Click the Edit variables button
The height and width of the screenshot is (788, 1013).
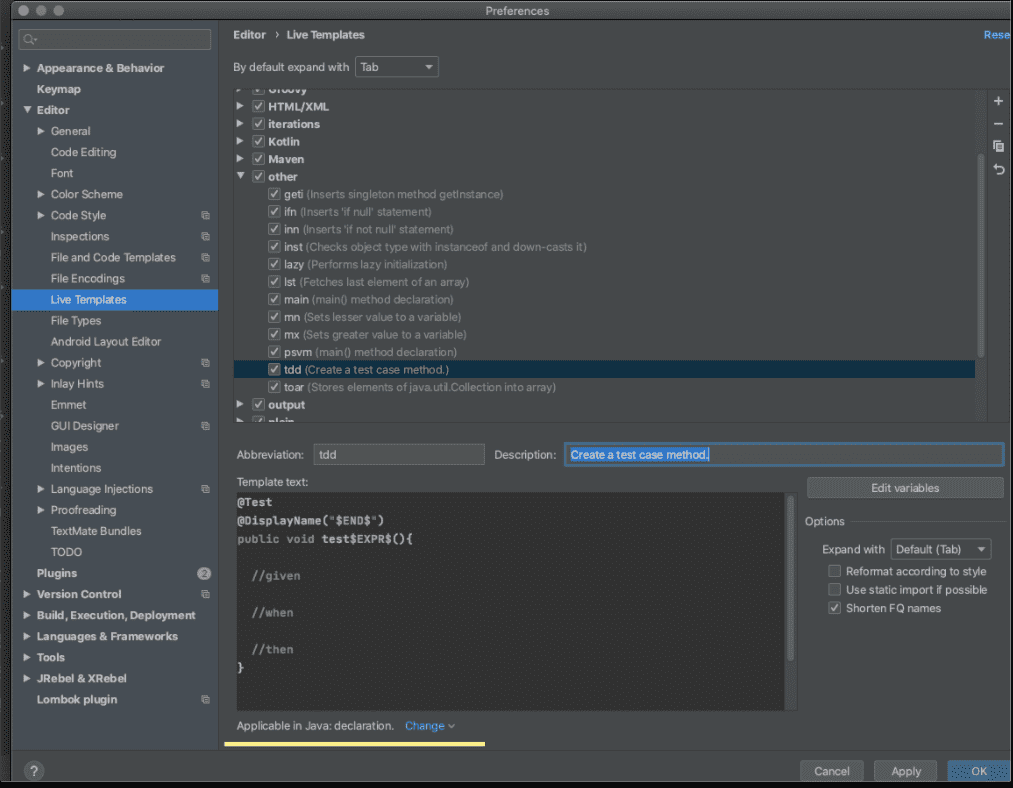coord(904,488)
